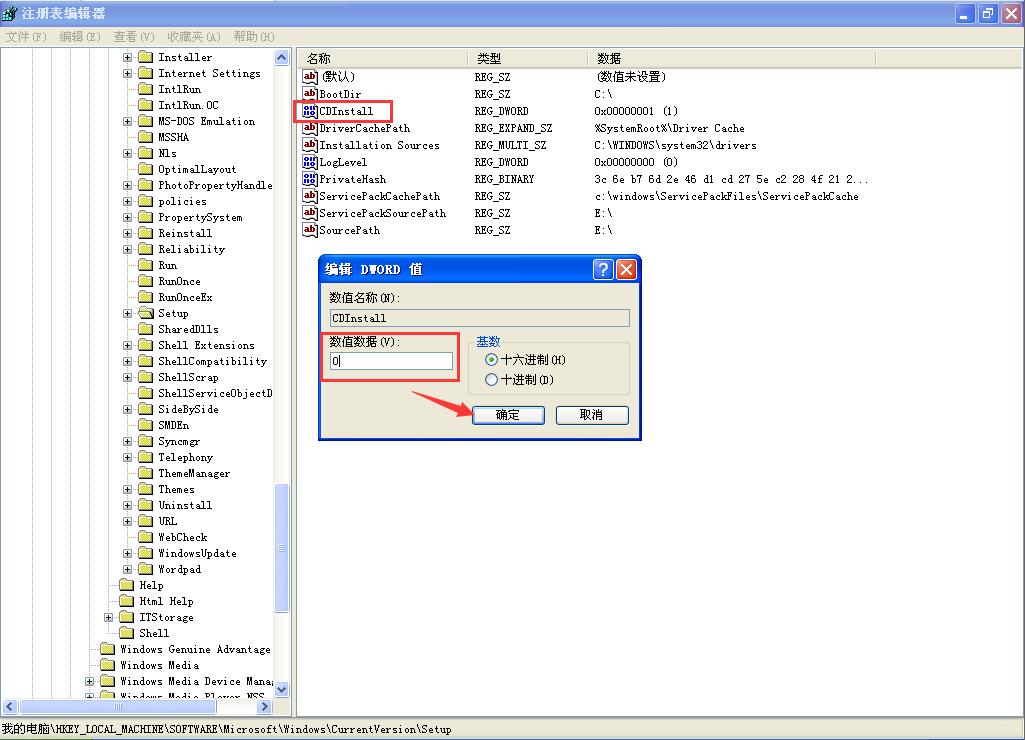Click the Run folder icon
The height and width of the screenshot is (740, 1025).
pos(146,265)
